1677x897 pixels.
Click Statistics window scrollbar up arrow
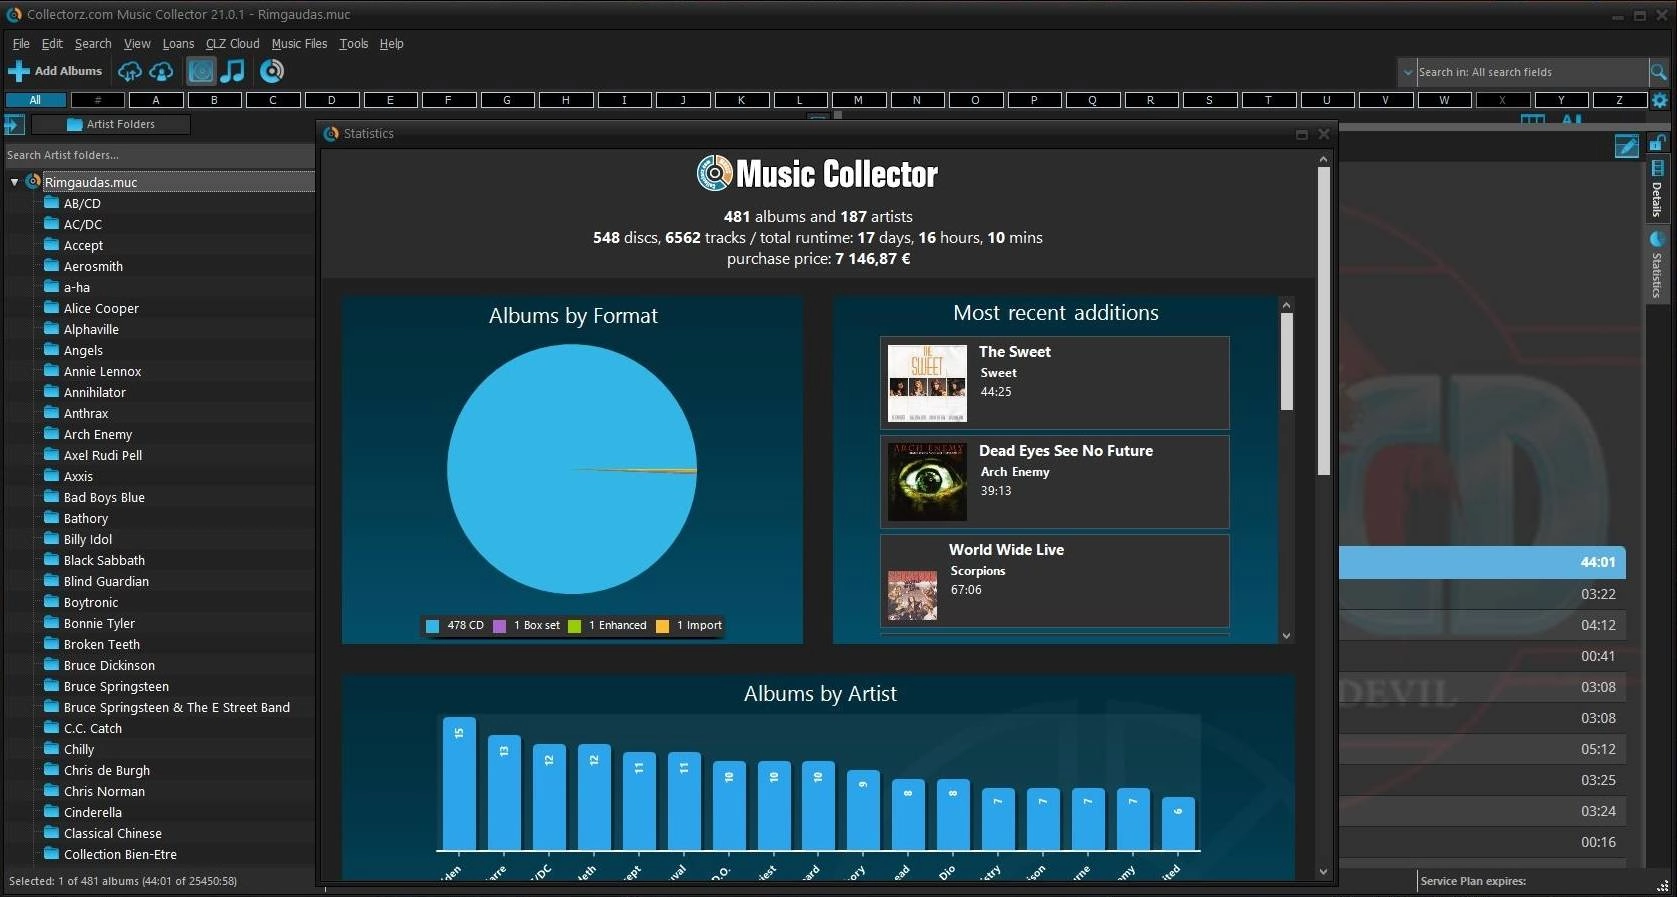1323,159
